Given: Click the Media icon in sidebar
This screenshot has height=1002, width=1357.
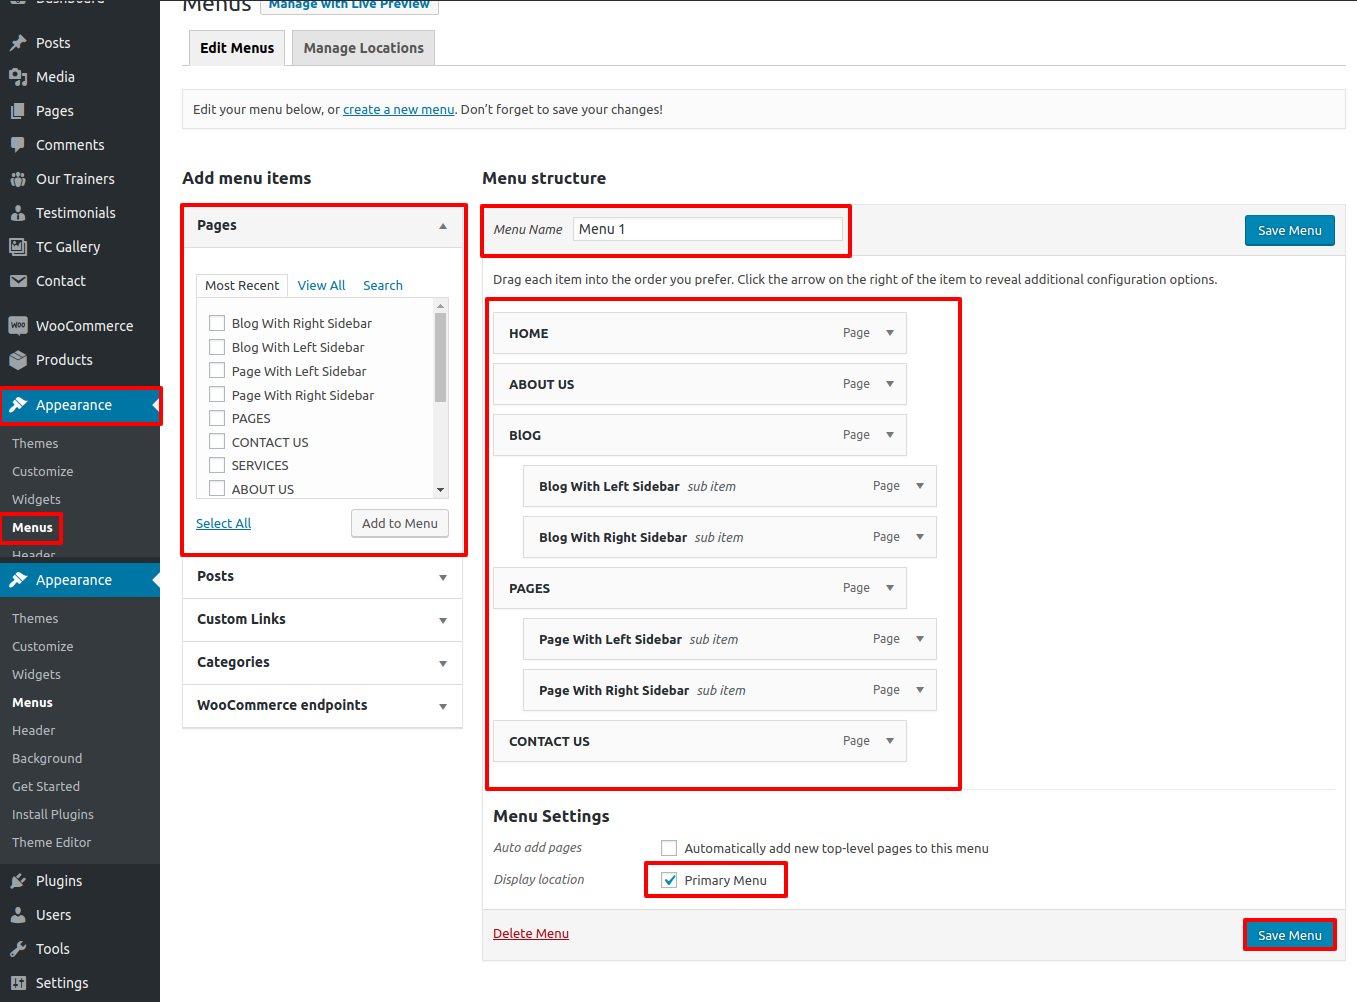Looking at the screenshot, I should [x=18, y=77].
